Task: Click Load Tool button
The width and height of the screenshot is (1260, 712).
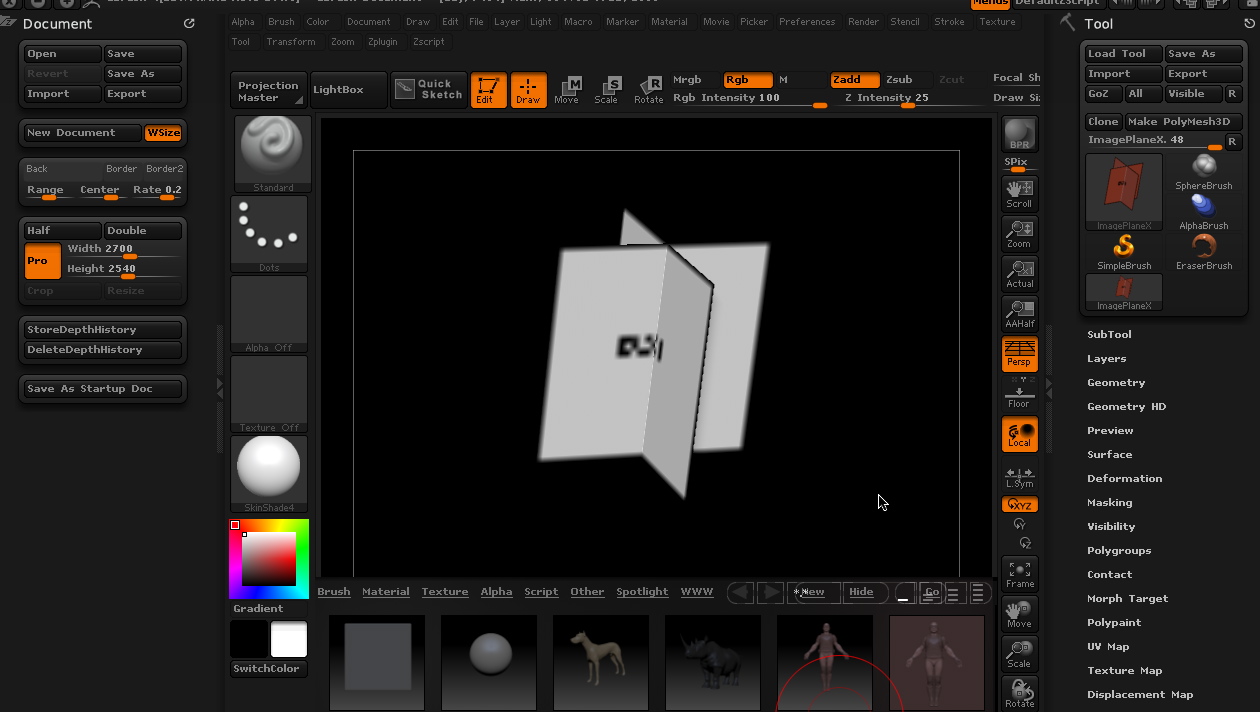Action: [1123, 54]
